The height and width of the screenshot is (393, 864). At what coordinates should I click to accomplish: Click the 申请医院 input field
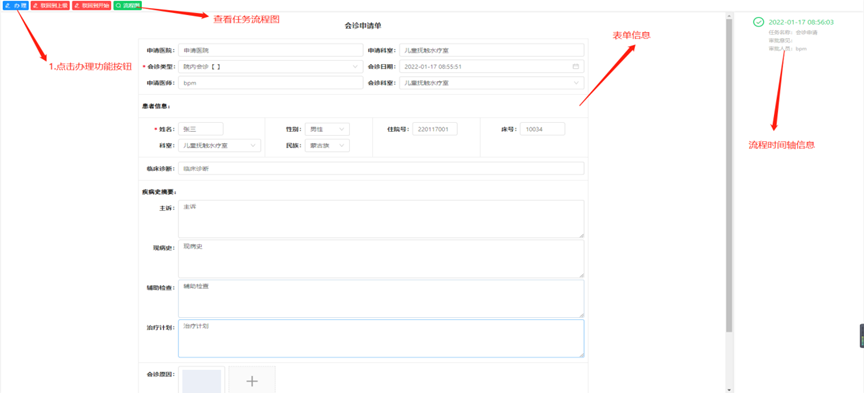(x=271, y=50)
